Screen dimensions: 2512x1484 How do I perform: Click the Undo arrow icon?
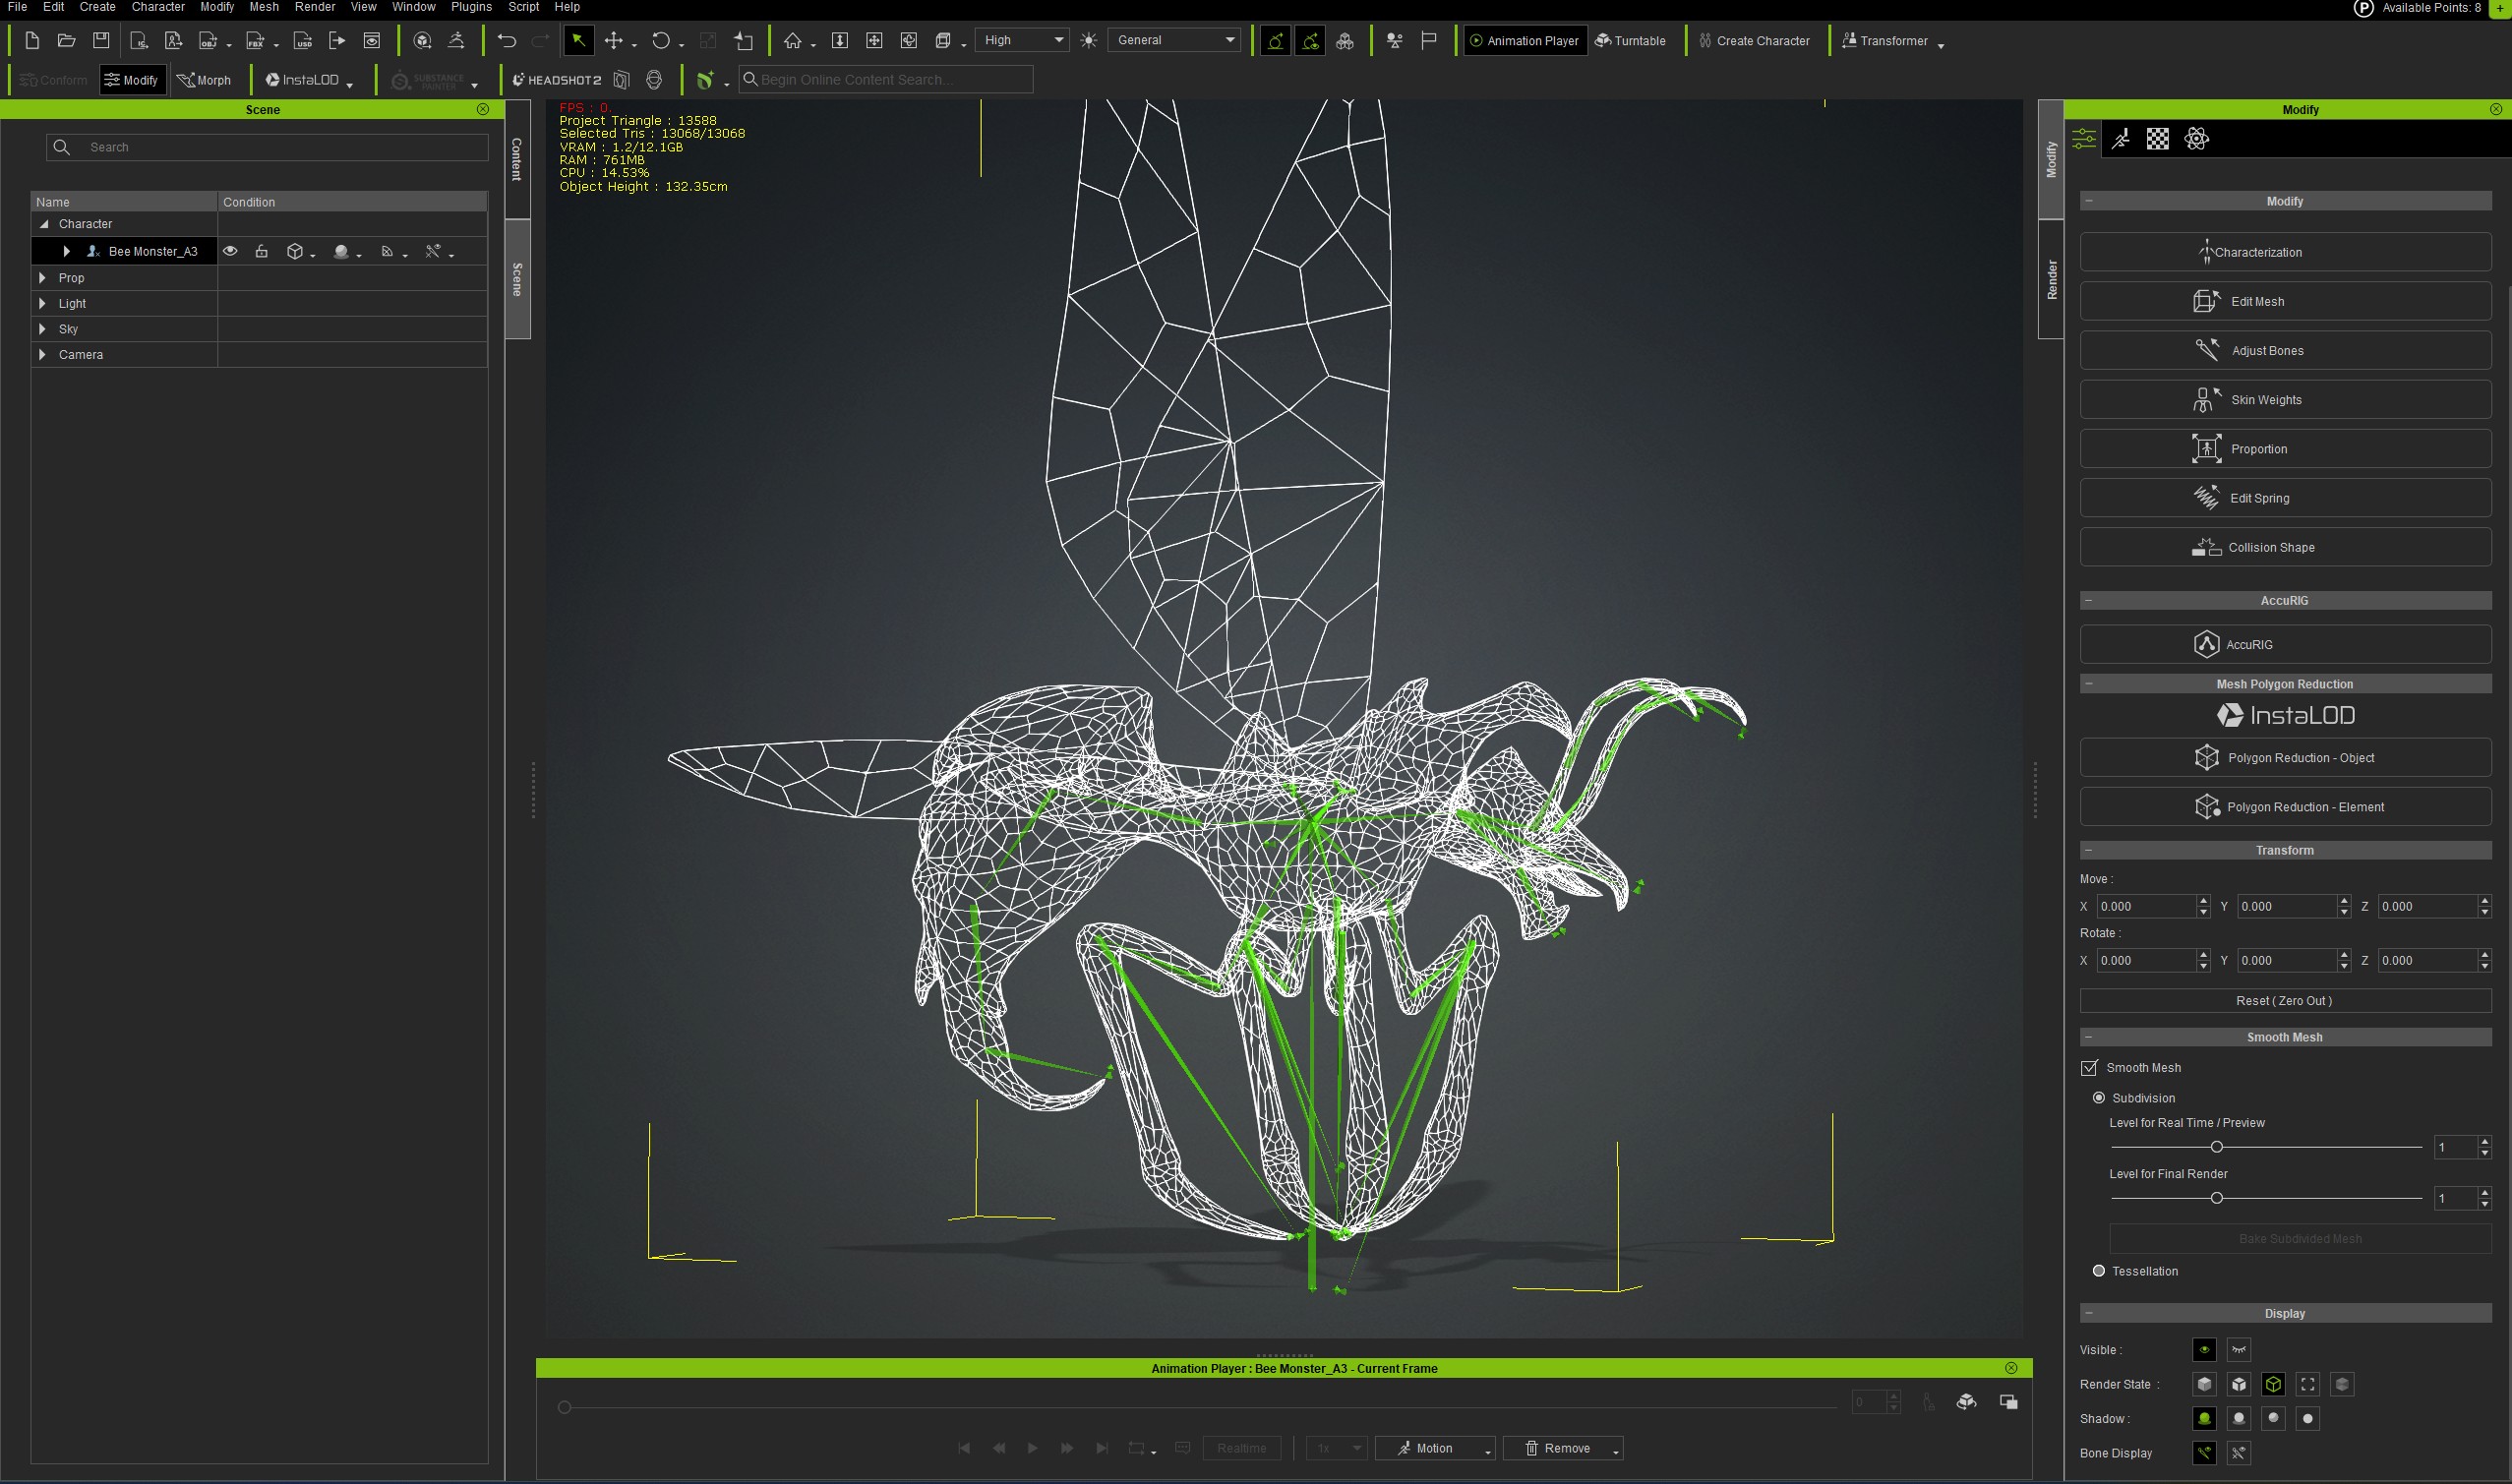pos(507,40)
